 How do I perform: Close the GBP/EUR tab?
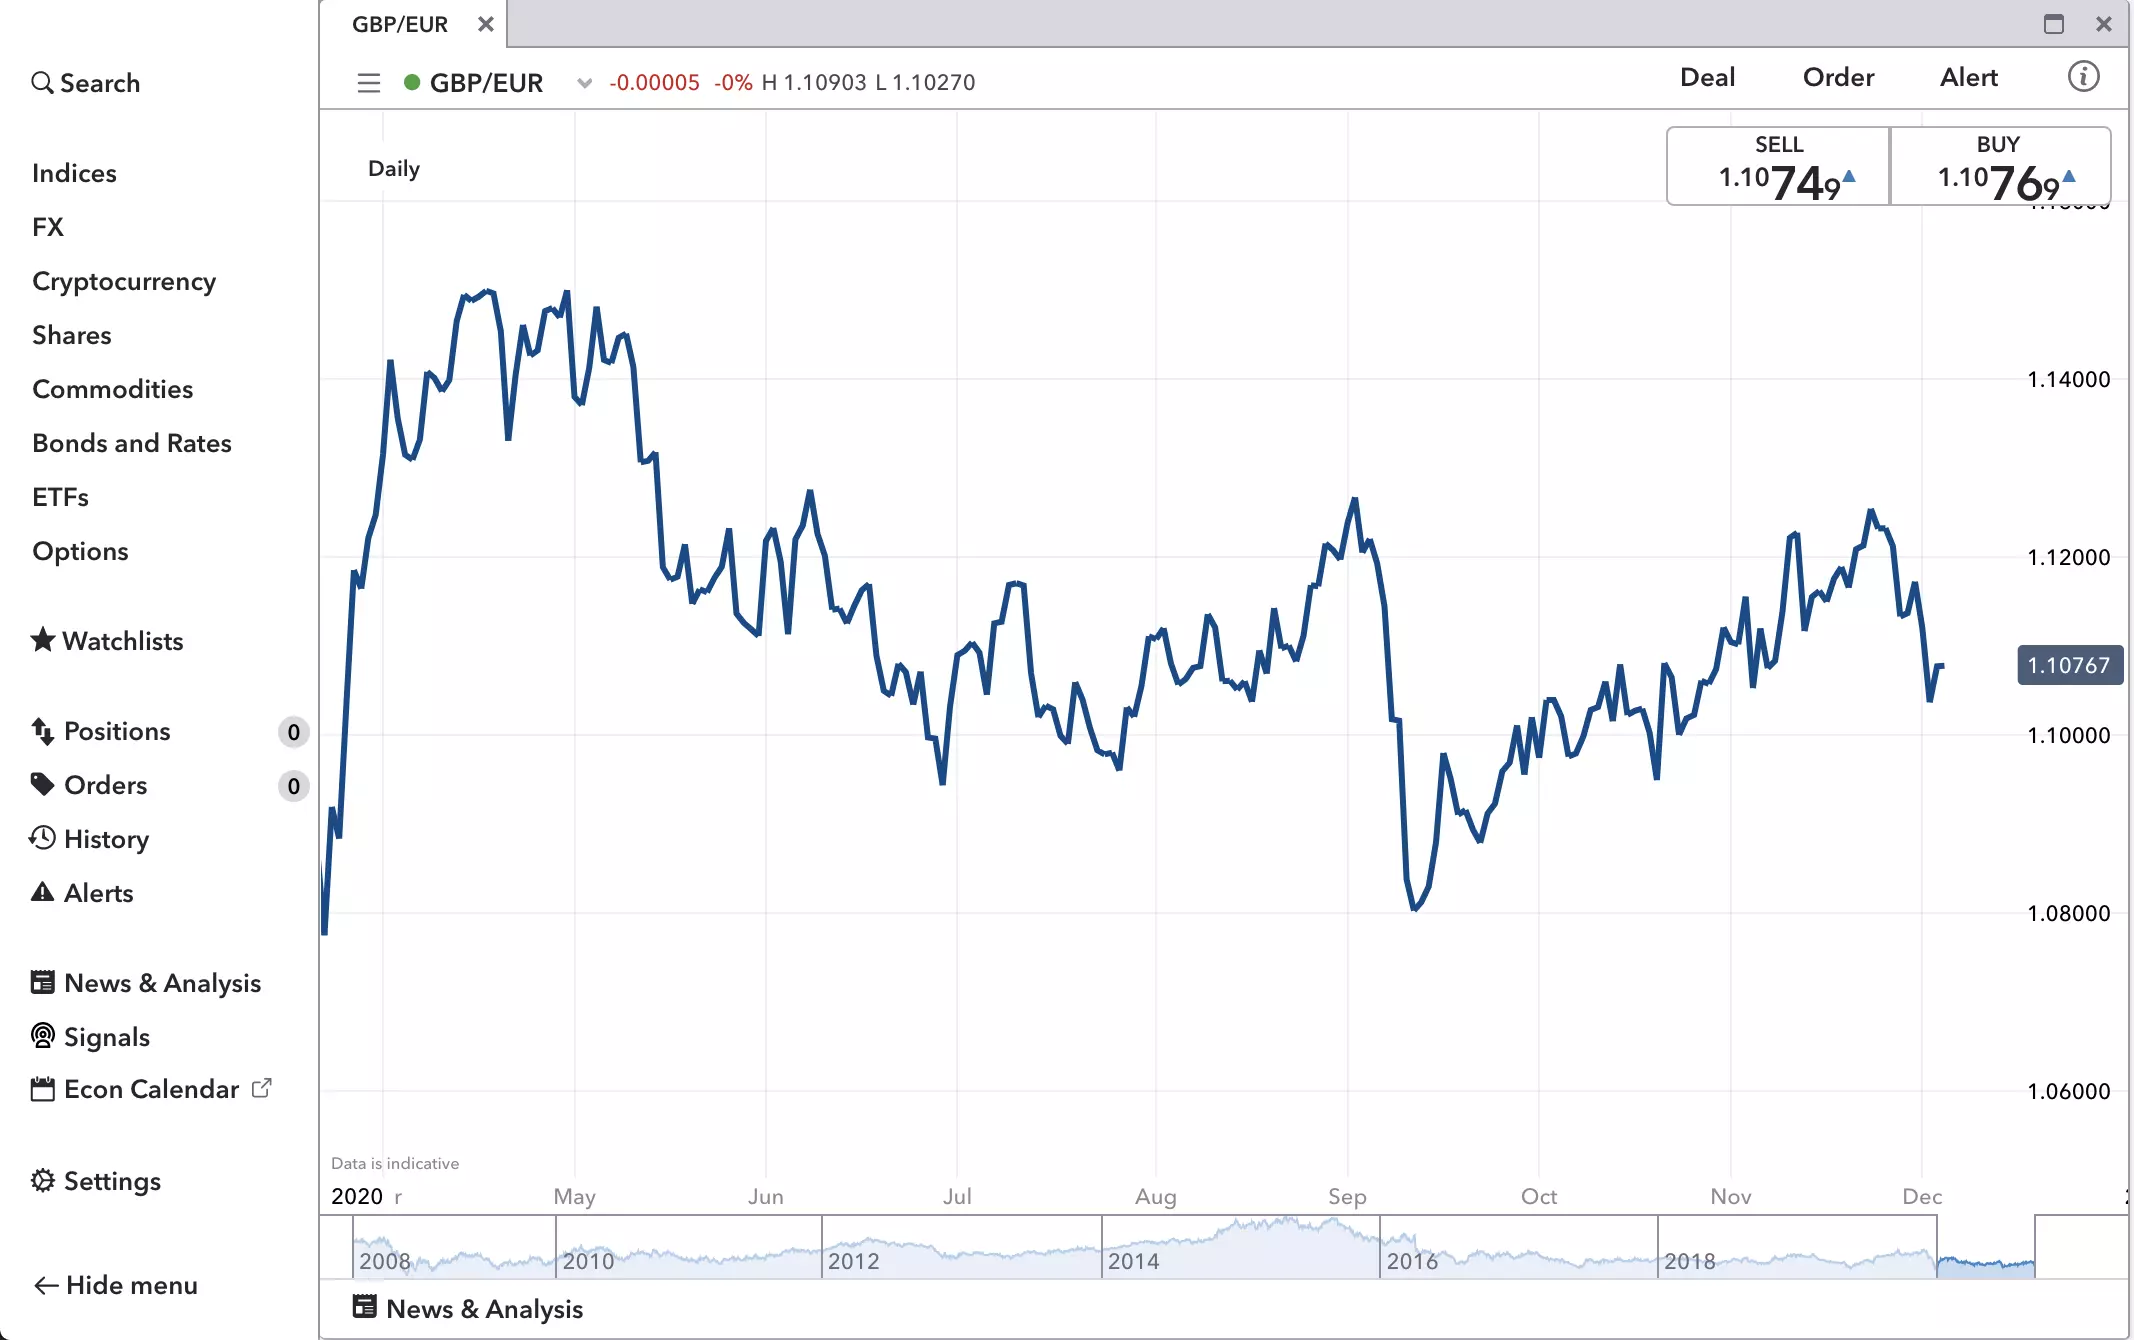[486, 24]
